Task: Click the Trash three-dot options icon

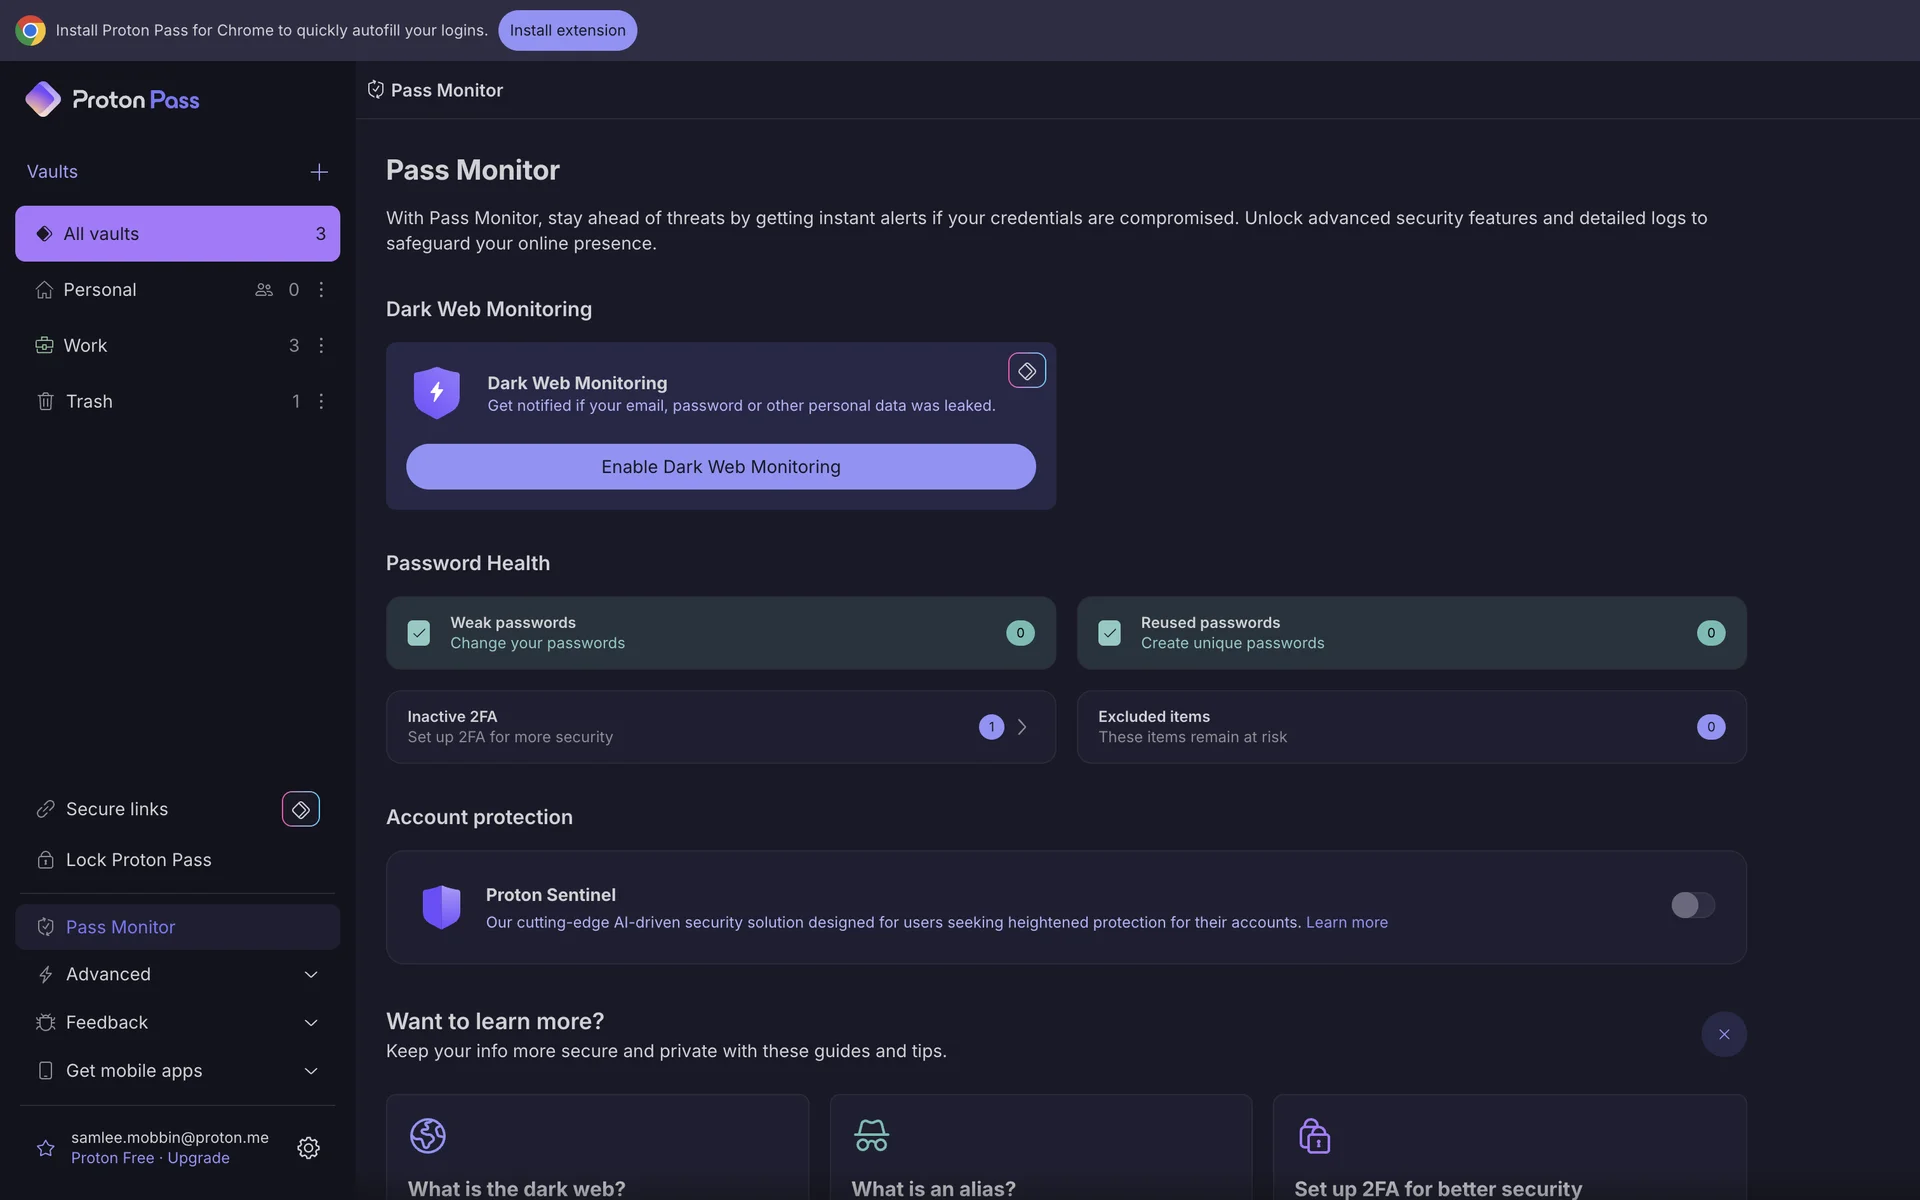Action: point(321,401)
